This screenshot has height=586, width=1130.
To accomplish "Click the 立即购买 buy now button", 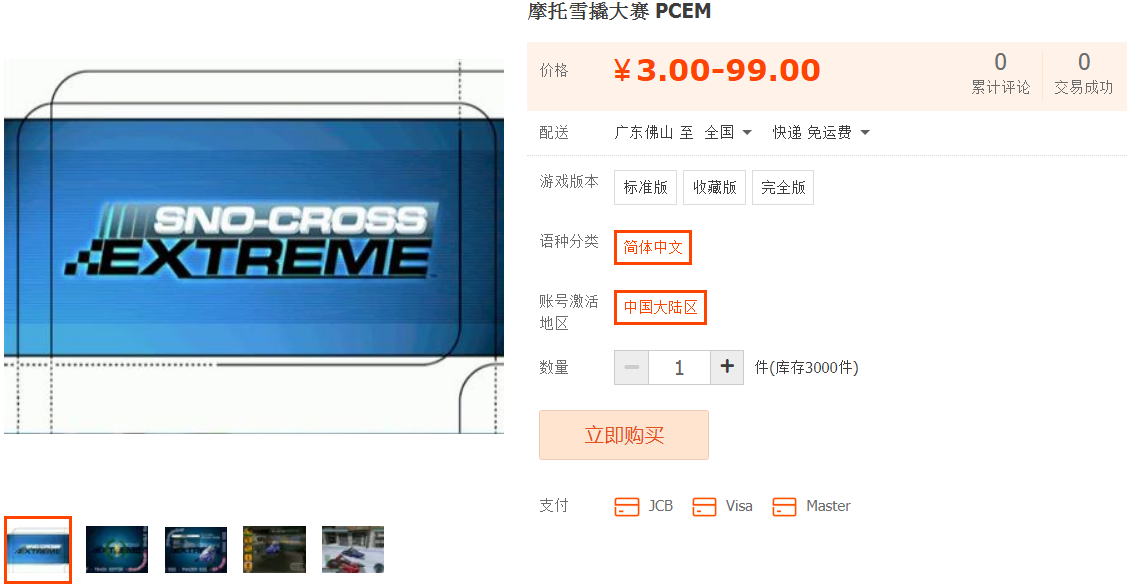I will pyautogui.click(x=624, y=435).
